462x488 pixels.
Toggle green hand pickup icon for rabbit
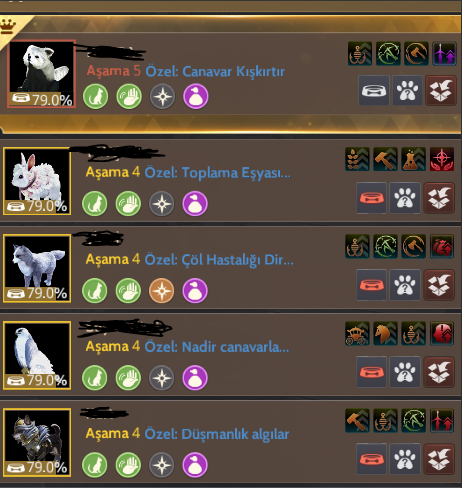point(128,204)
